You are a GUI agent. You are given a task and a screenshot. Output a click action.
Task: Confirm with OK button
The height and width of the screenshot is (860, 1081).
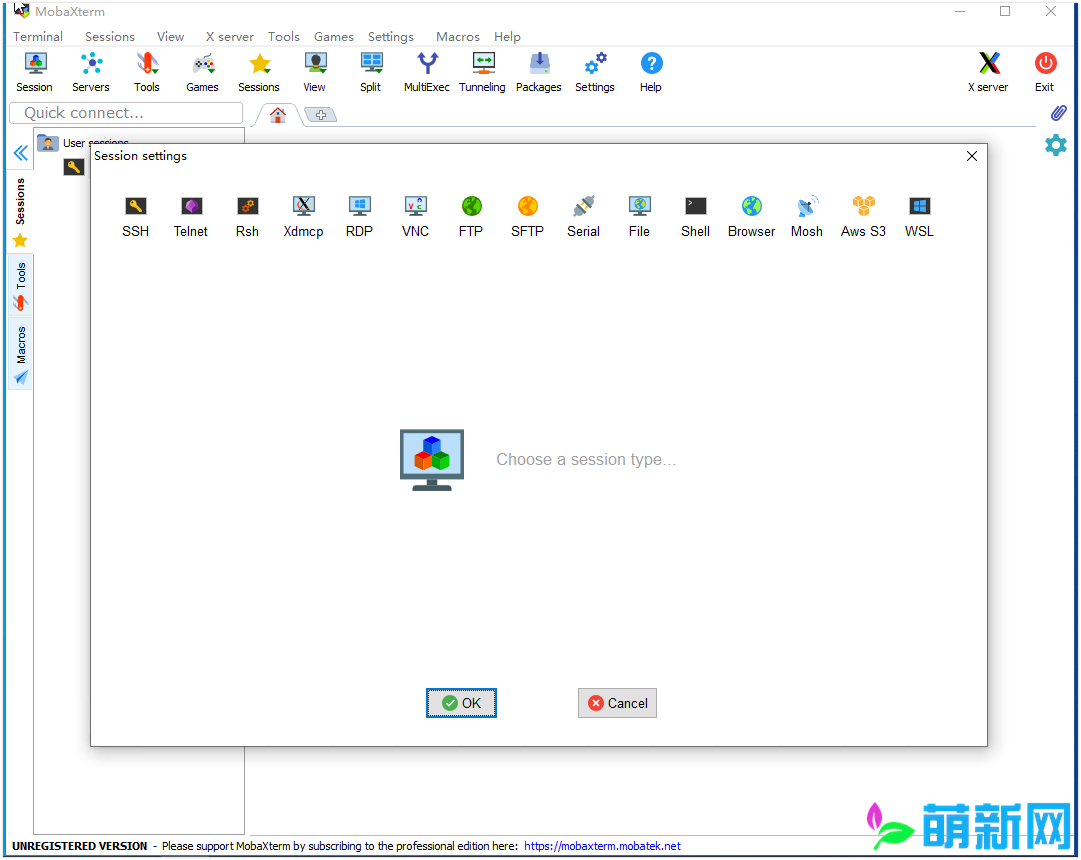point(461,703)
